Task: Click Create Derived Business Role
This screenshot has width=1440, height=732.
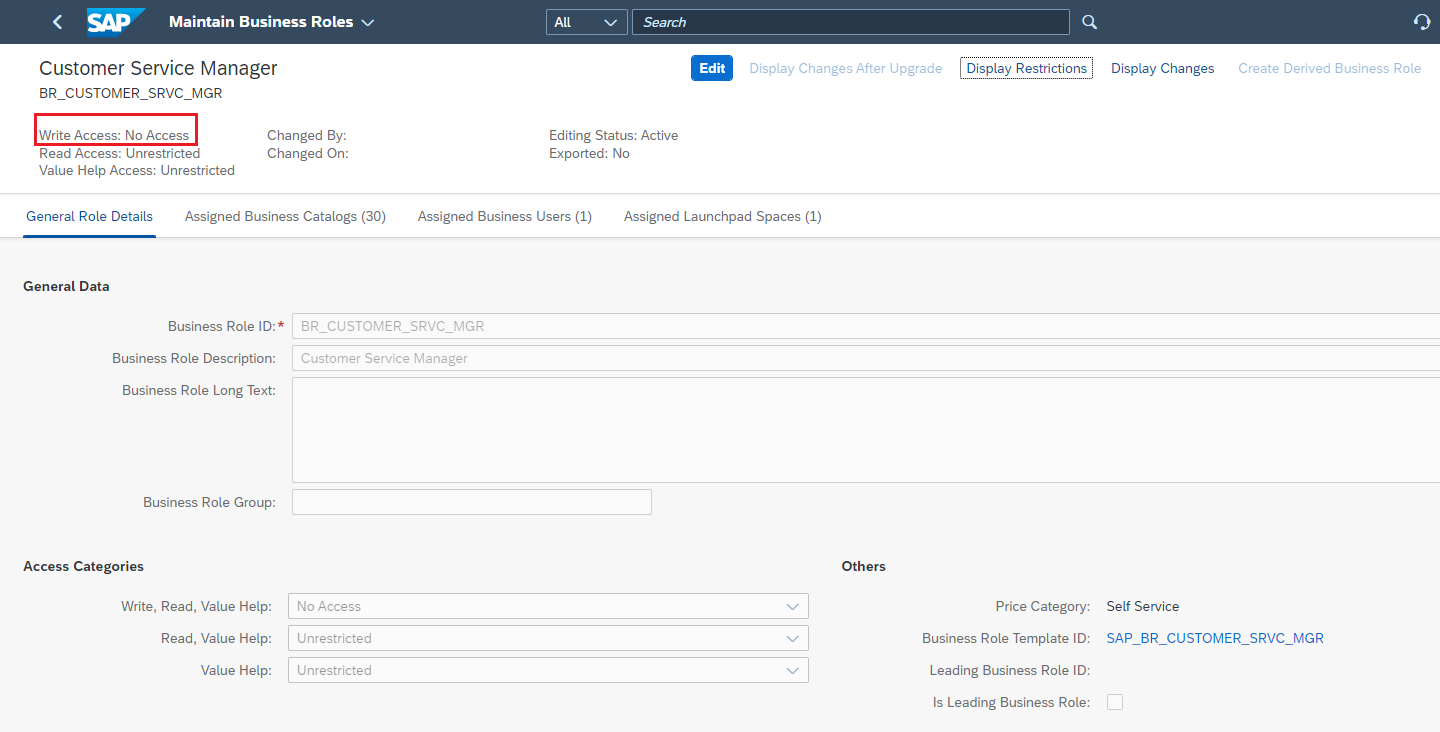Action: (x=1330, y=68)
